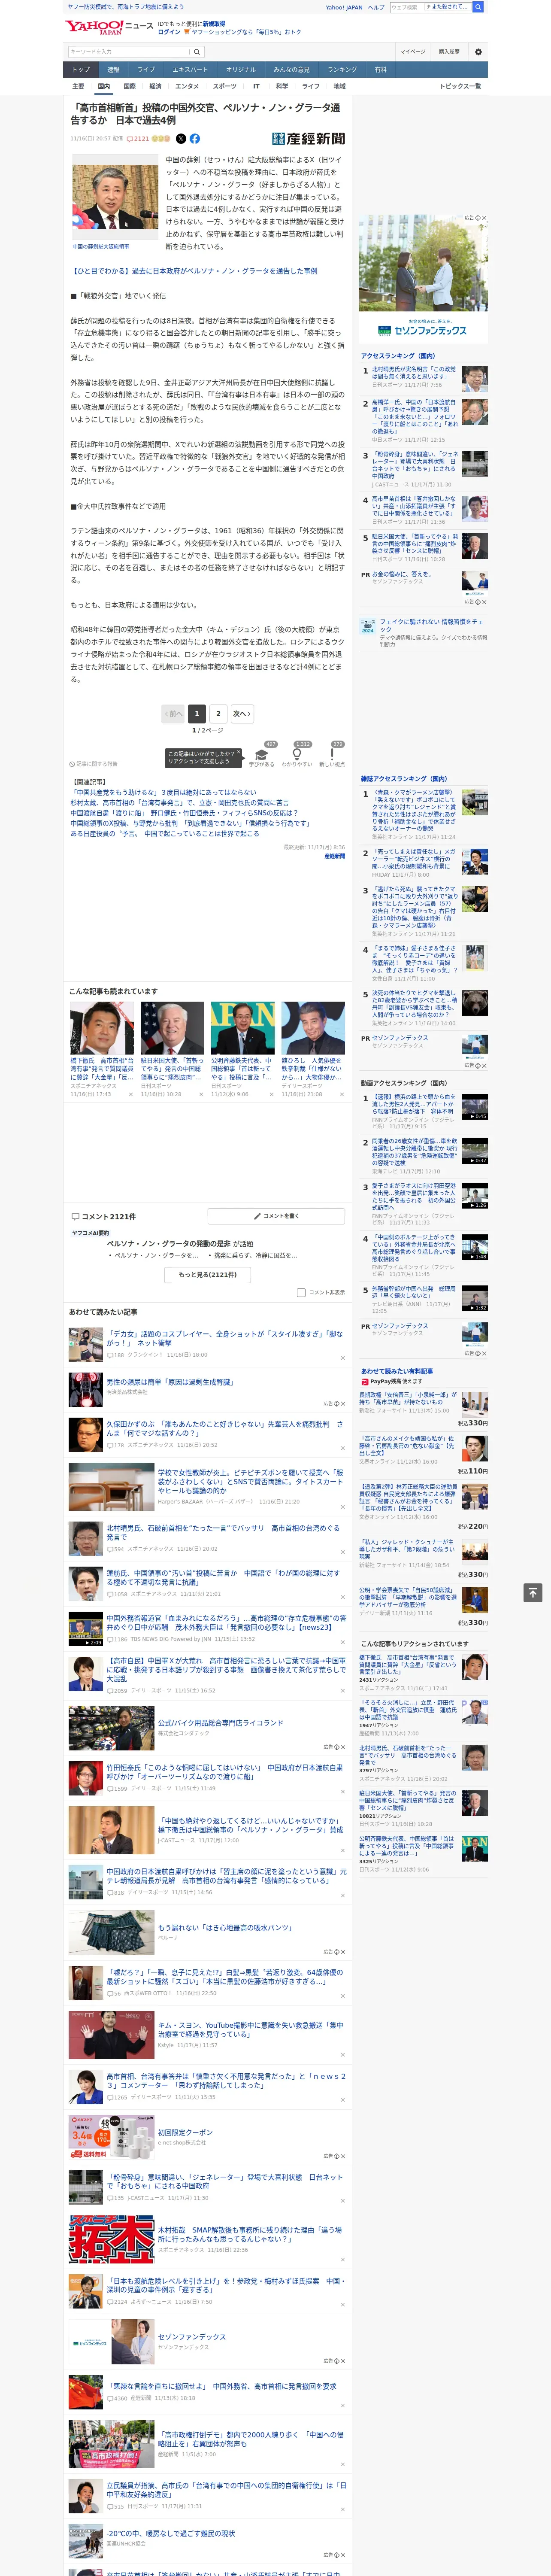Click the top web search input field

pos(430,7)
